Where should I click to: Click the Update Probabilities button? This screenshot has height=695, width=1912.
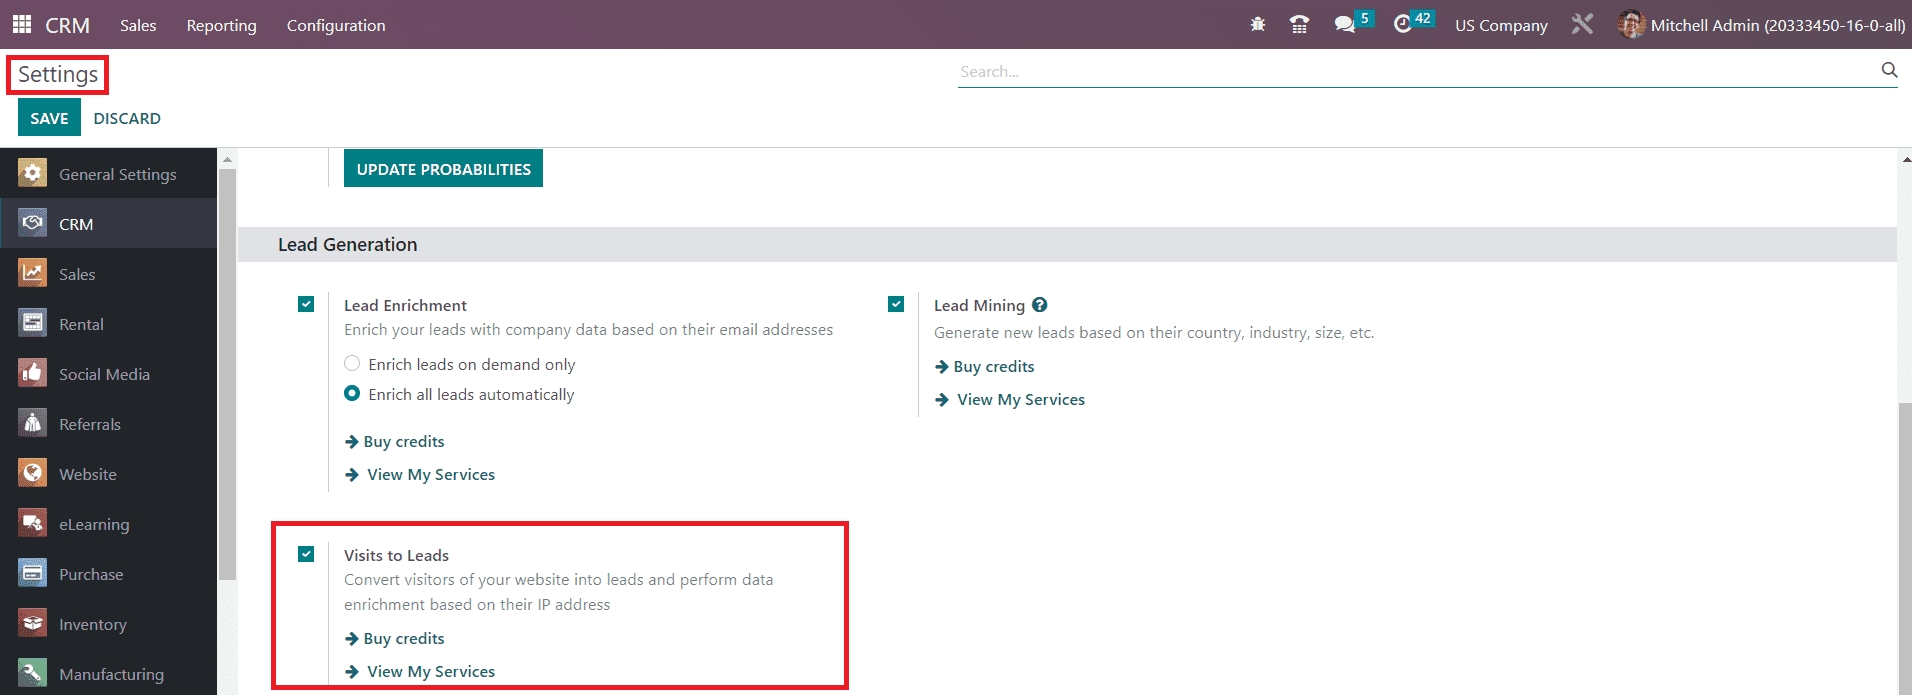tap(443, 169)
